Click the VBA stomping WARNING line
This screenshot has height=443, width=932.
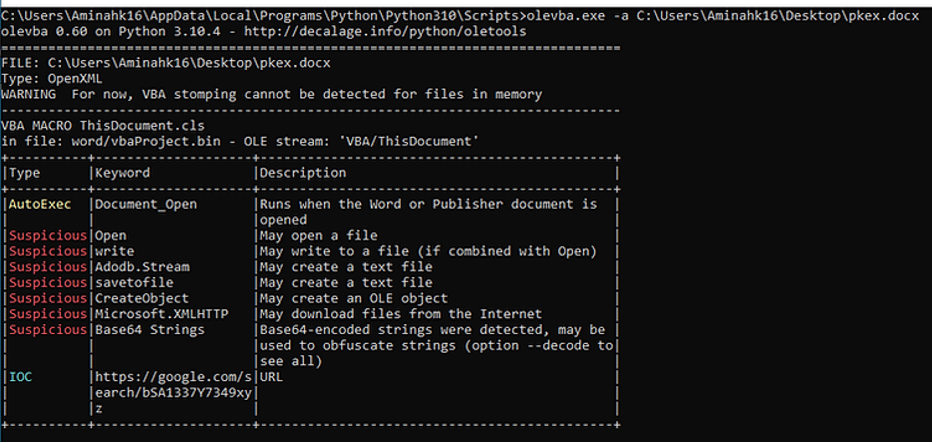pos(272,94)
